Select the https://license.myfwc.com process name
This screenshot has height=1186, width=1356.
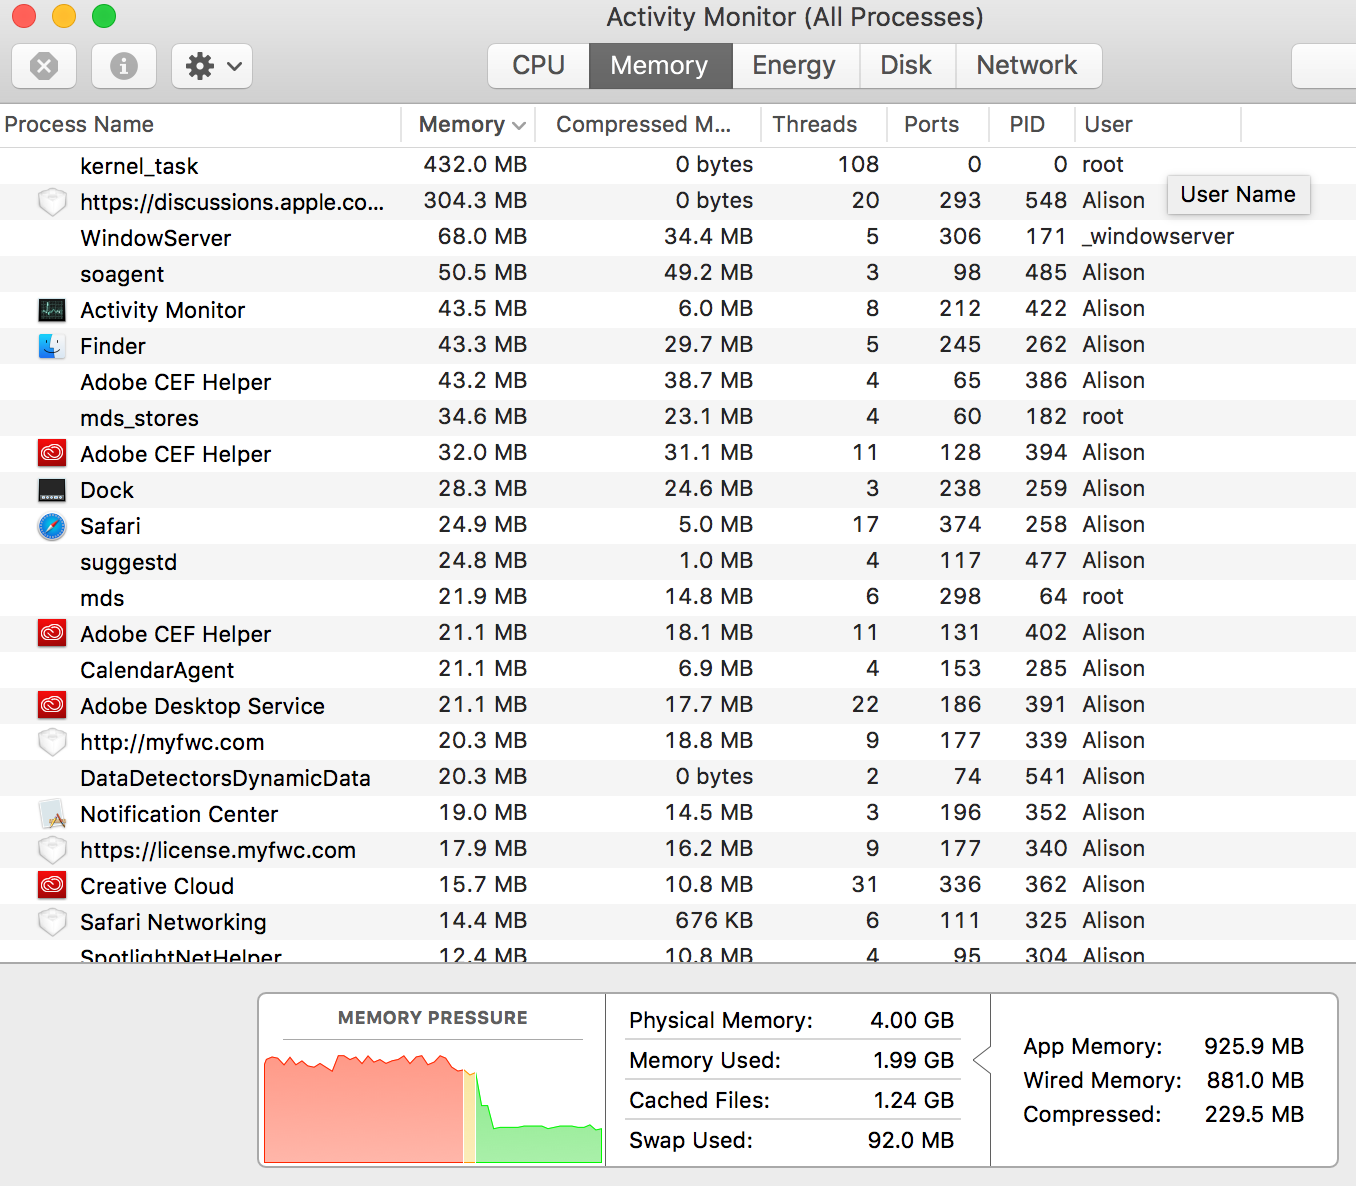click(218, 850)
